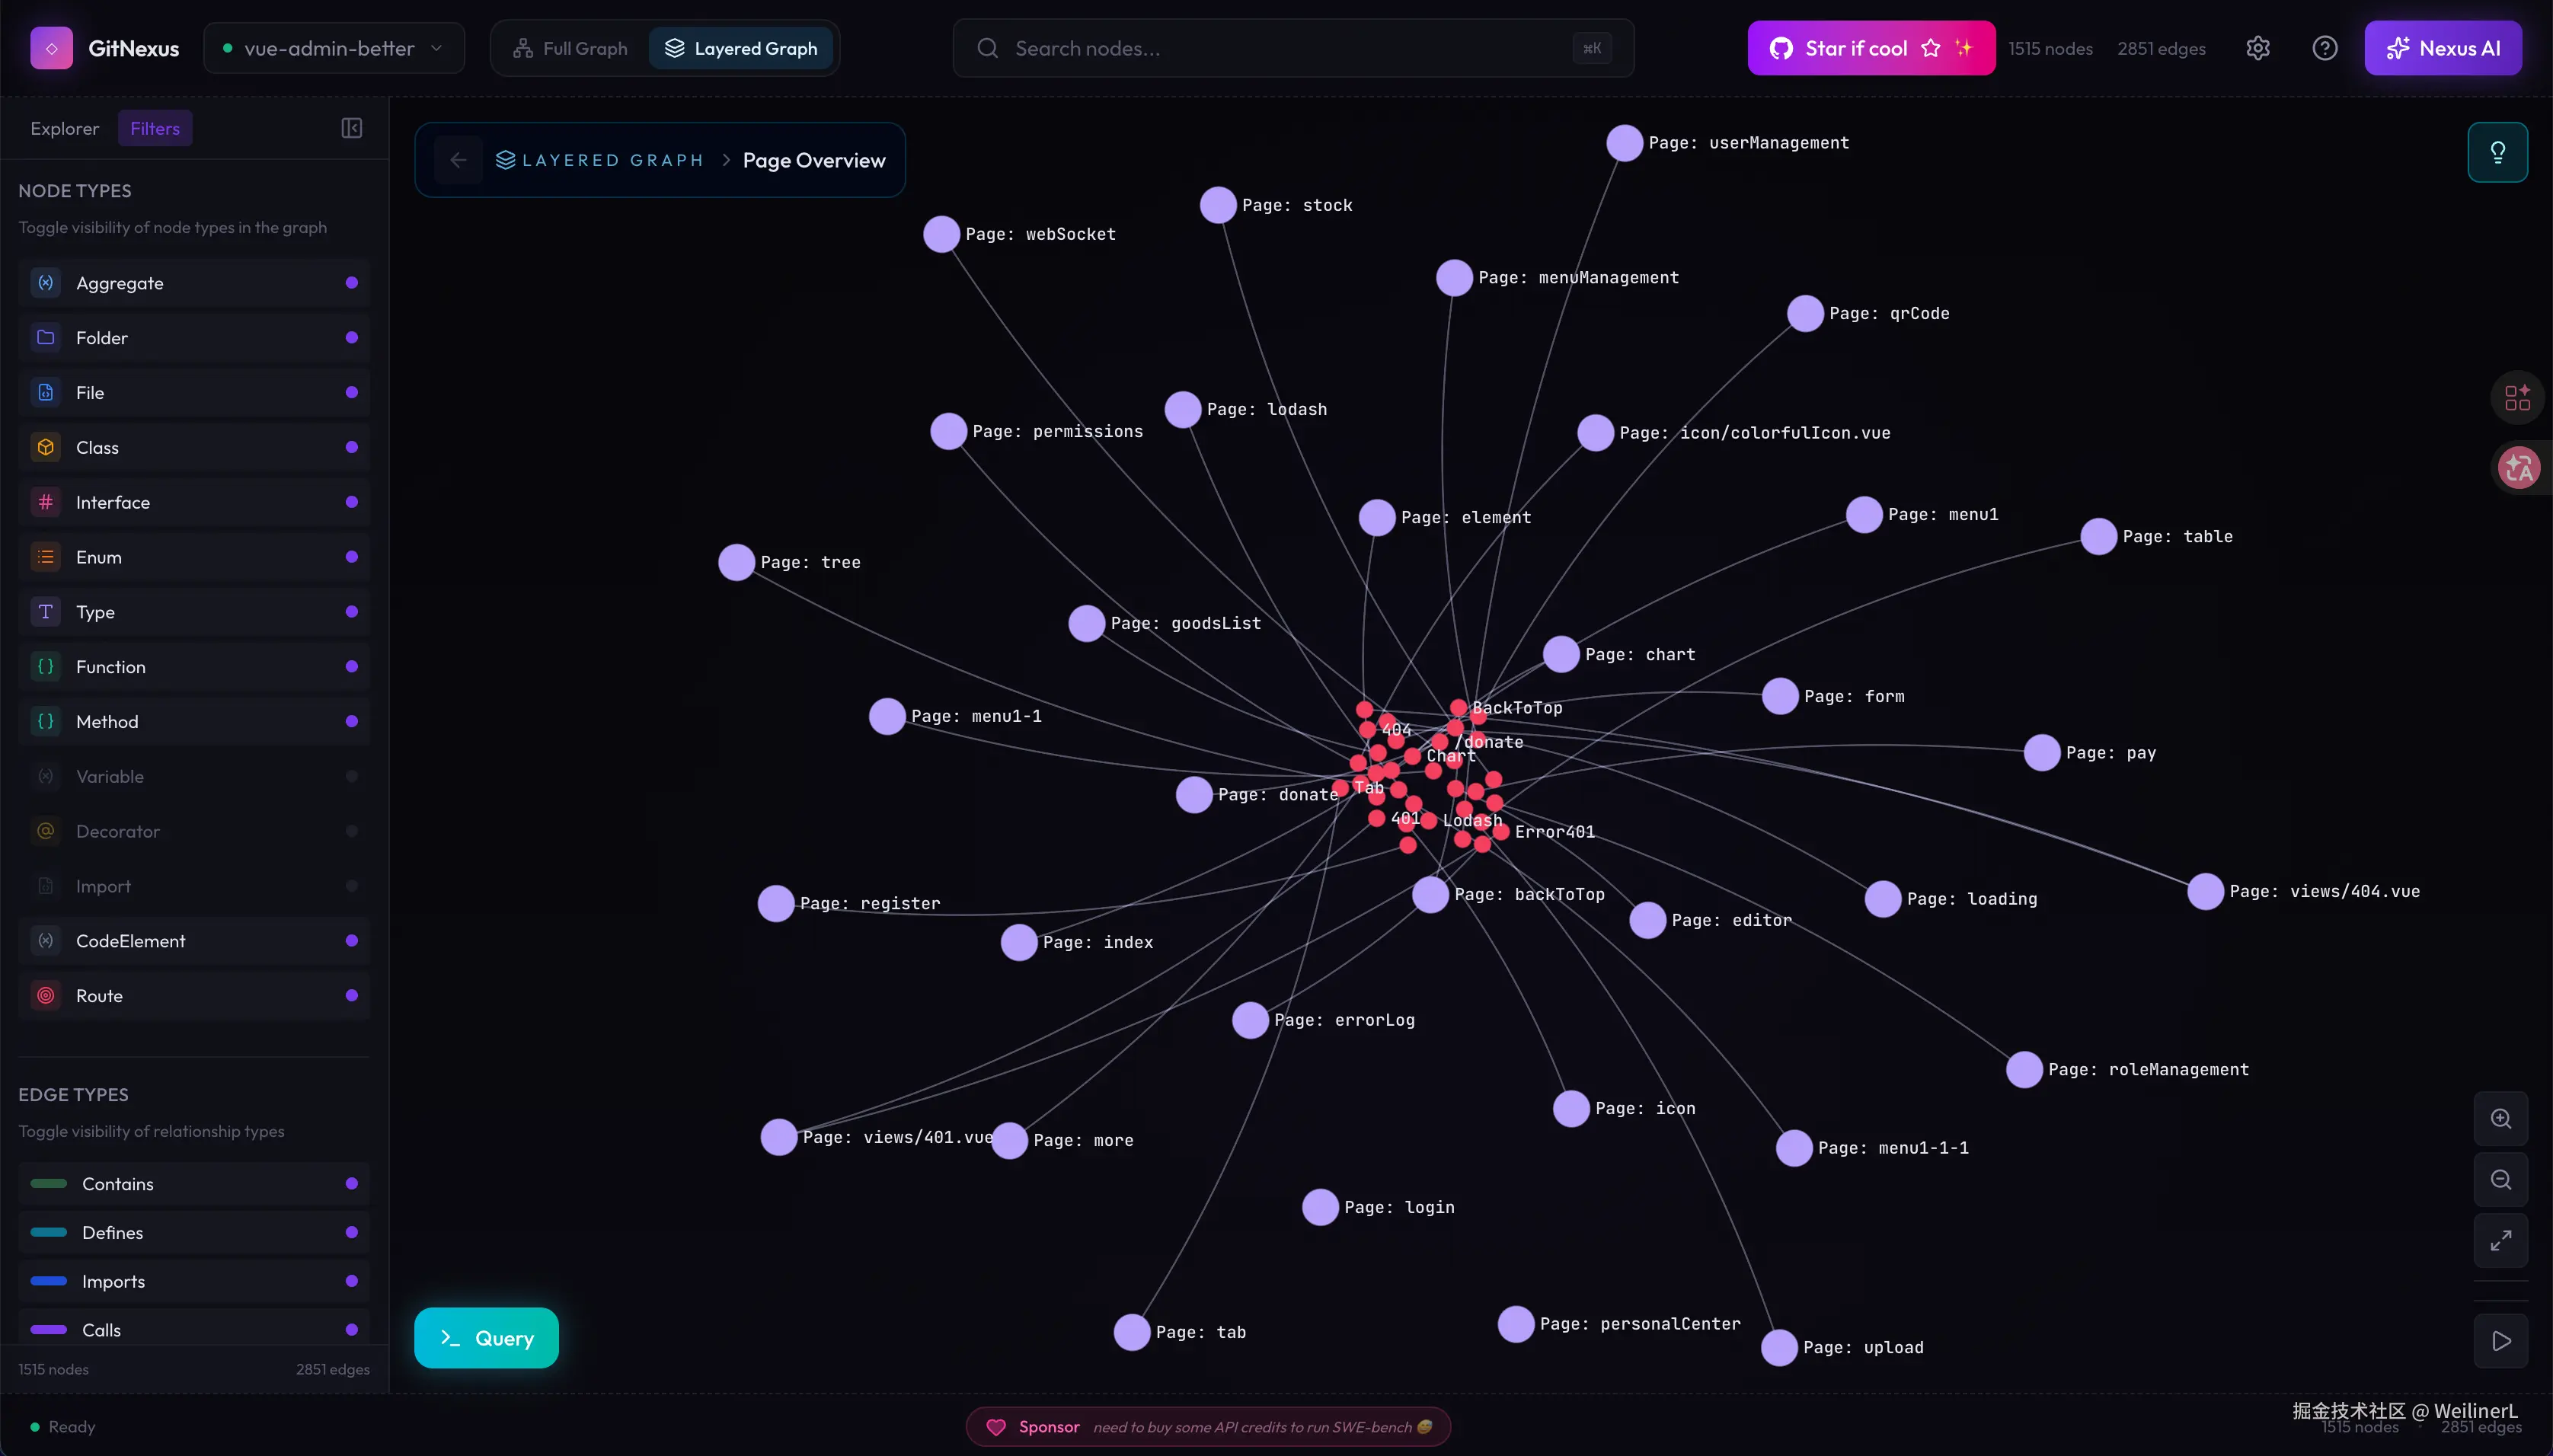The width and height of the screenshot is (2553, 1456).
Task: Open the Nexus AI panel
Action: pyautogui.click(x=2443, y=48)
